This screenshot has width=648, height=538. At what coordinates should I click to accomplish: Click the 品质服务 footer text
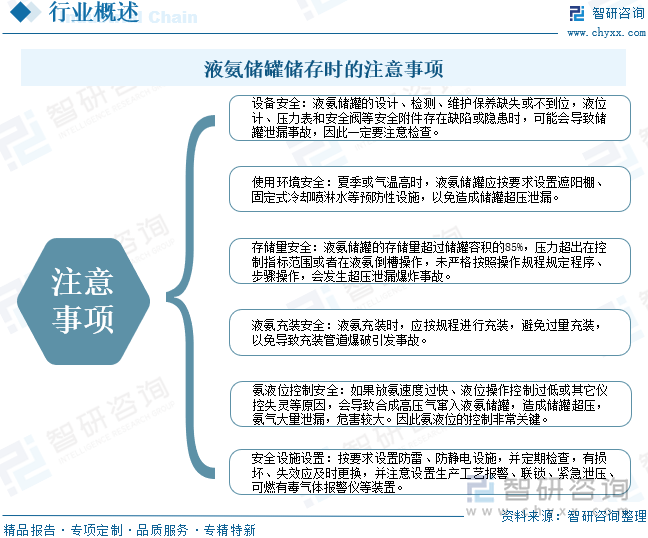click(162, 530)
